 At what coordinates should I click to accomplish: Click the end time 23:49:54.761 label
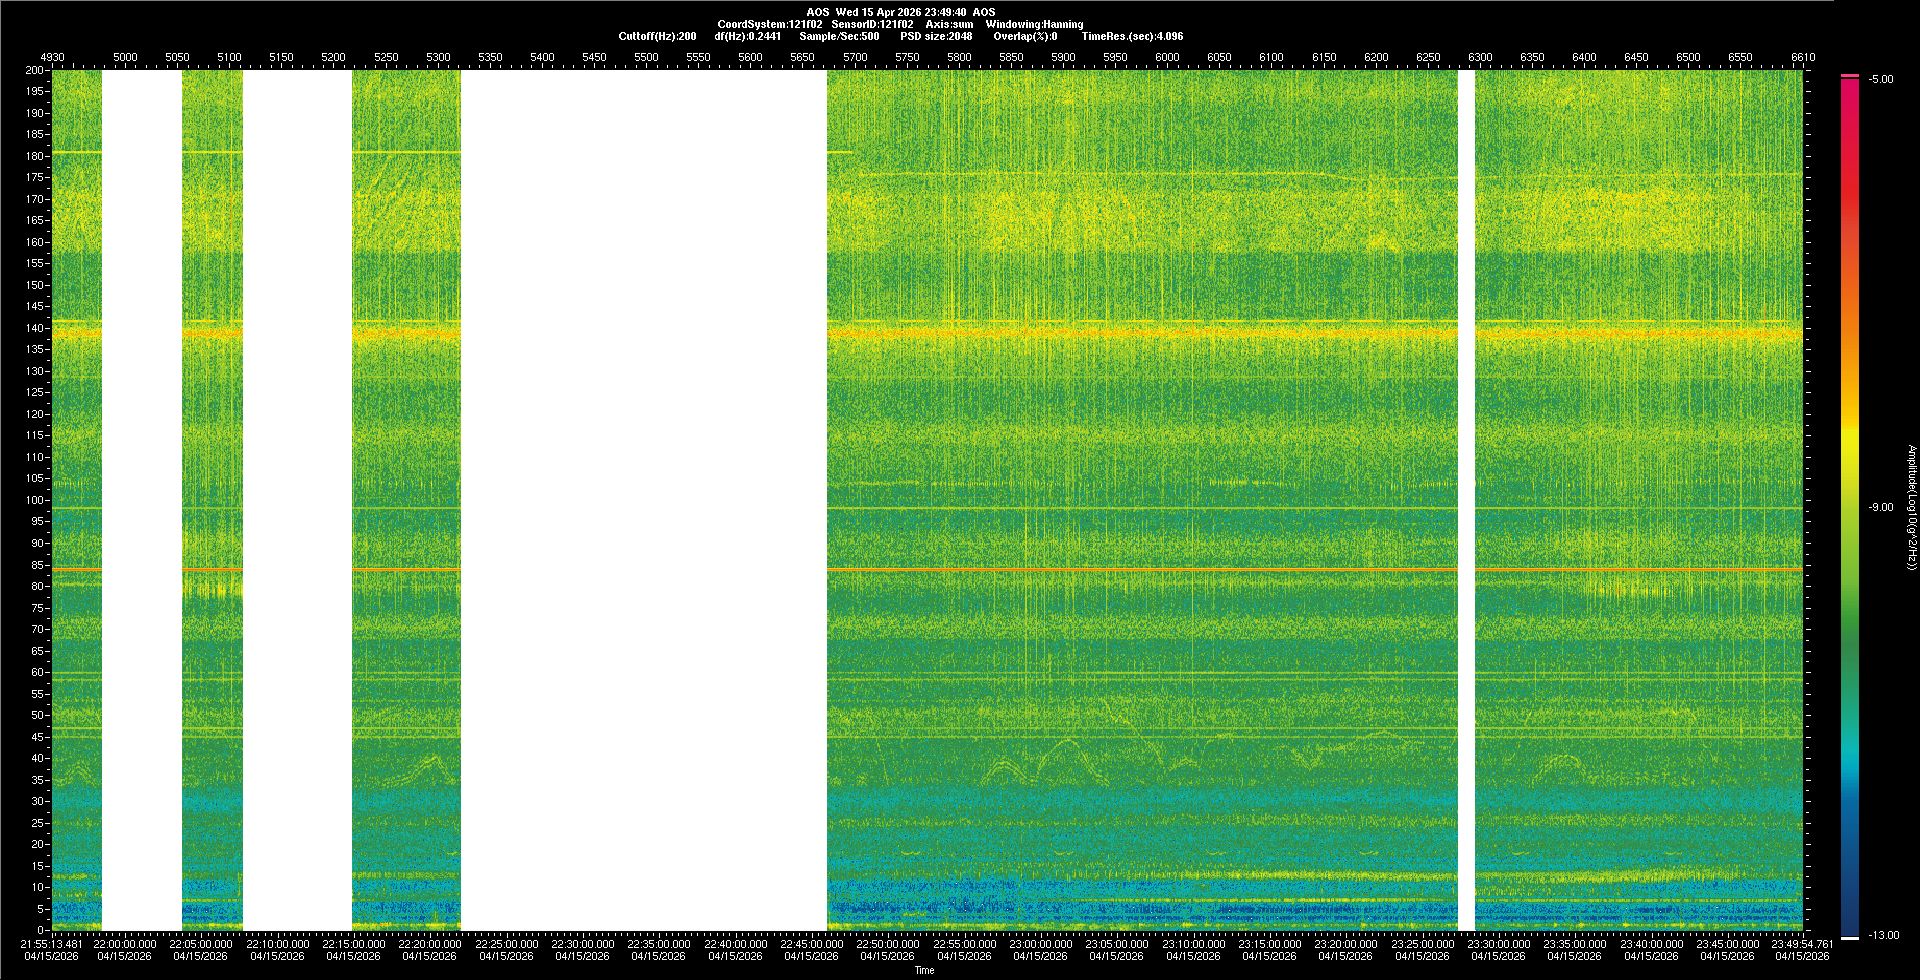pyautogui.click(x=1801, y=943)
